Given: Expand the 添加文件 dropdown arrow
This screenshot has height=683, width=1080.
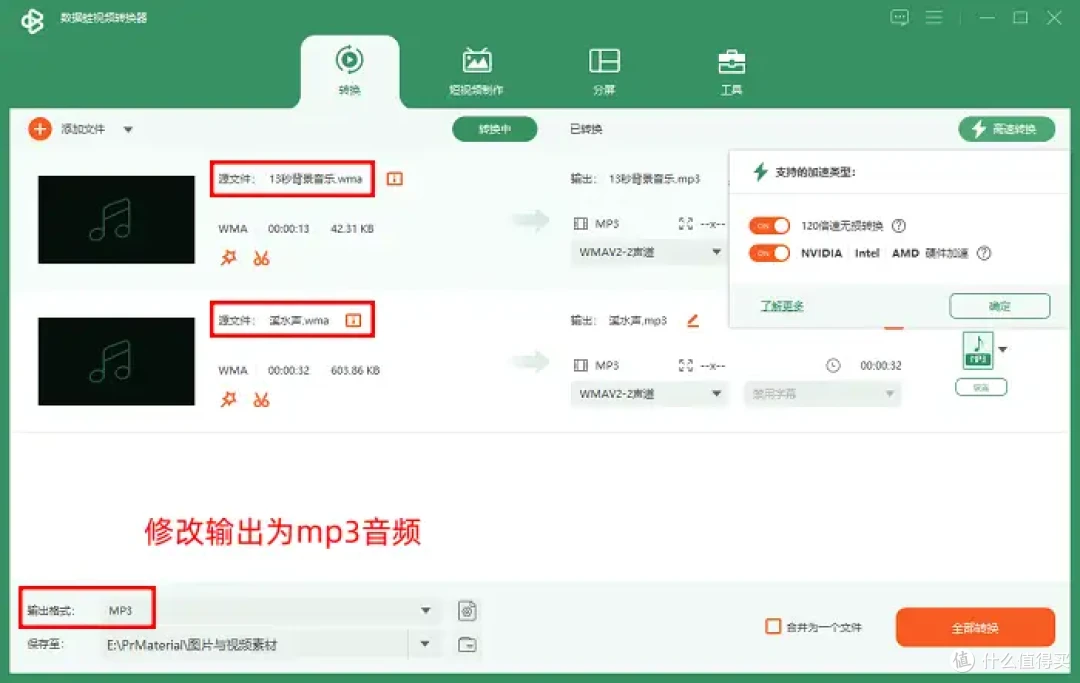Looking at the screenshot, I should tap(128, 129).
